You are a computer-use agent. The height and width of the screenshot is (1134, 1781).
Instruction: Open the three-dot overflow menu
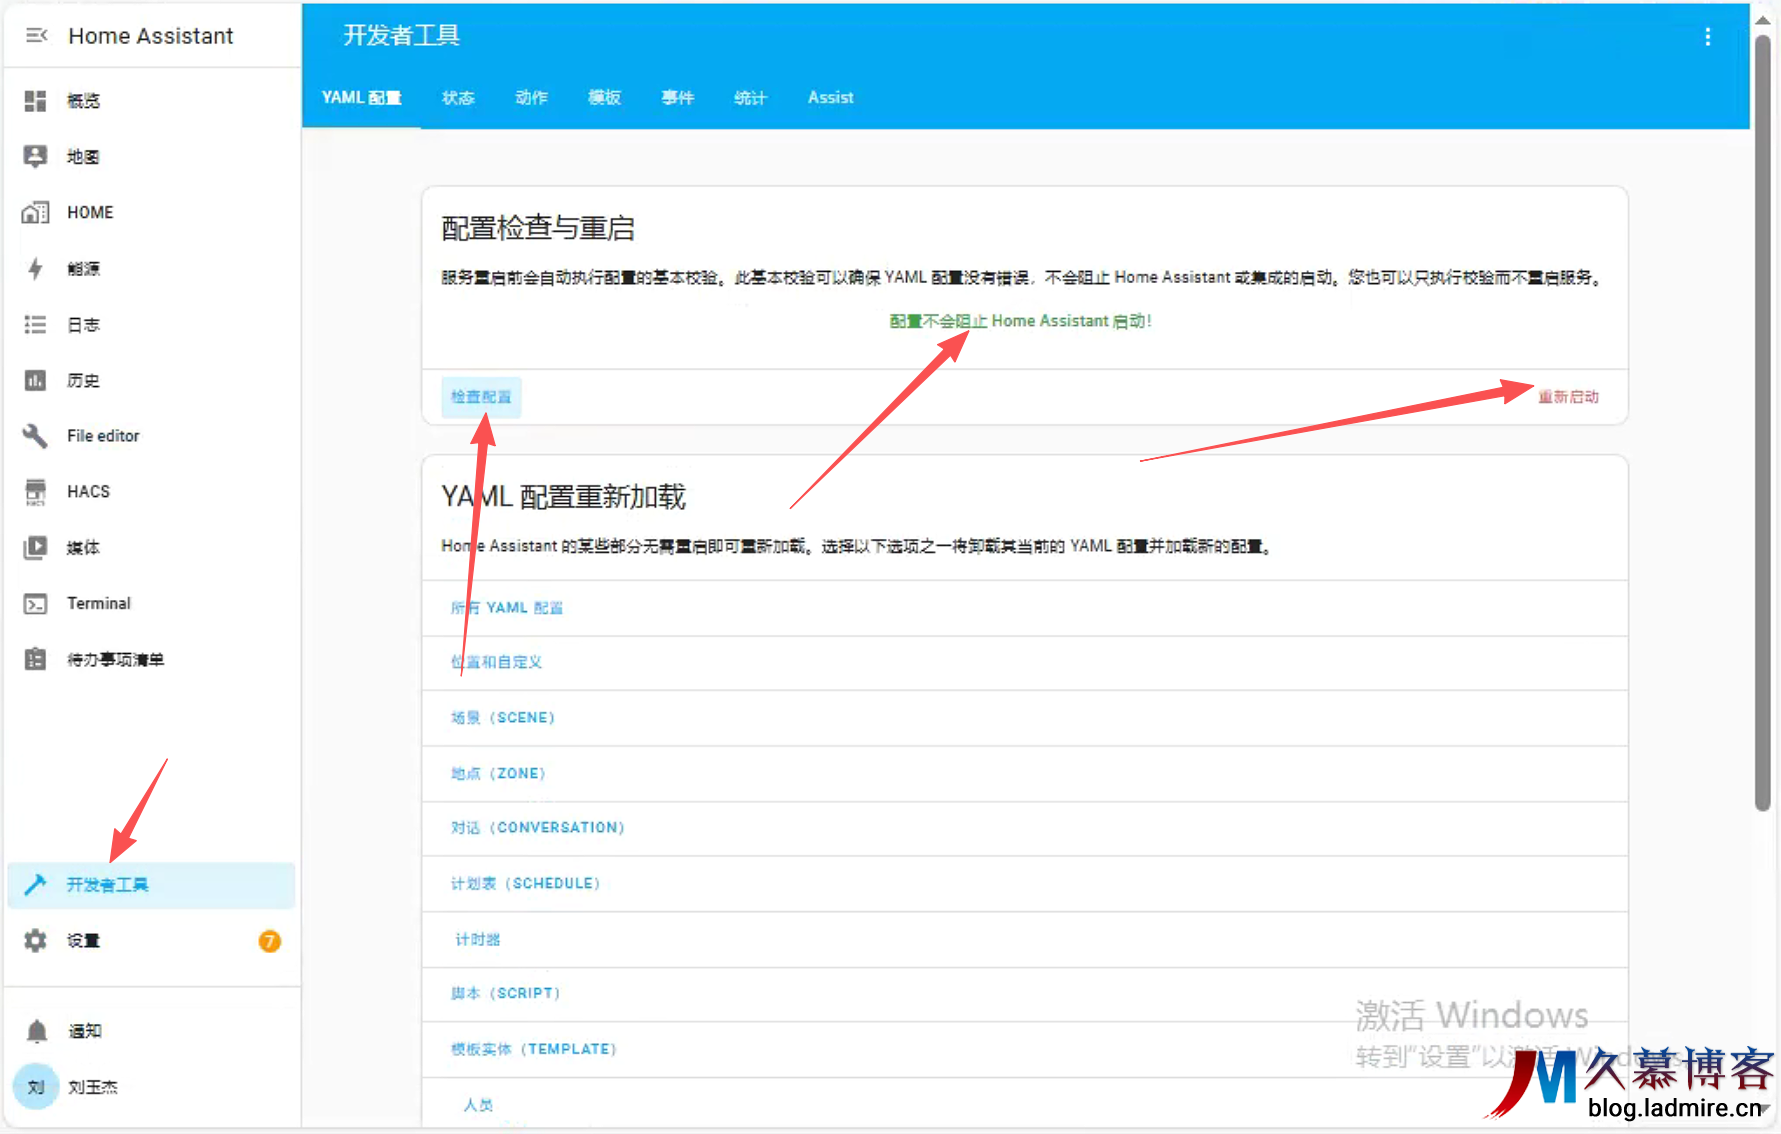point(1707,37)
